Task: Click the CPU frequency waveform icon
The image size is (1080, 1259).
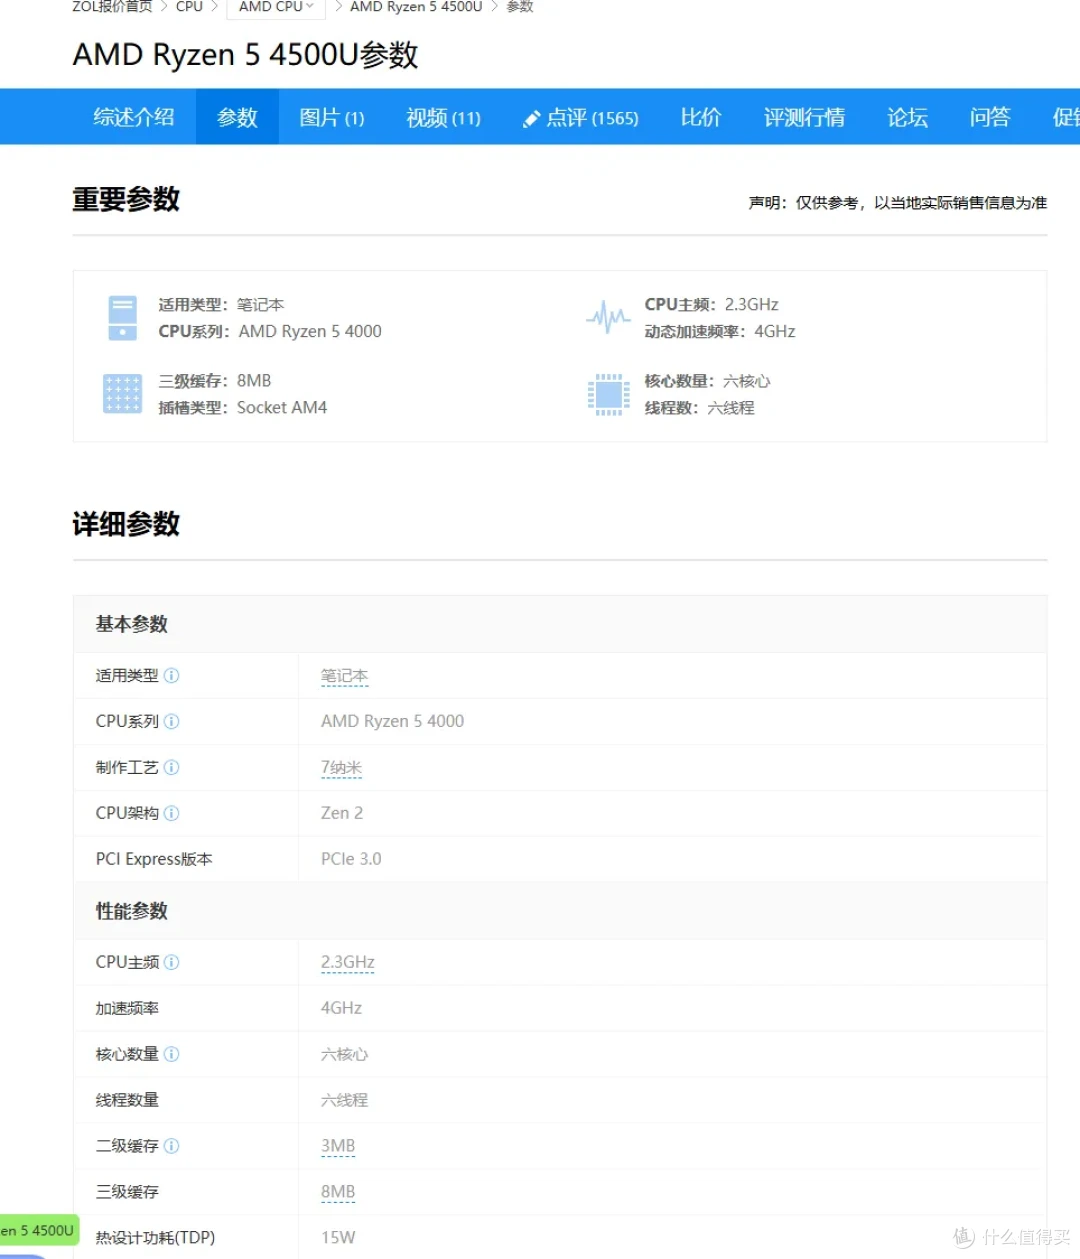Action: tap(608, 318)
